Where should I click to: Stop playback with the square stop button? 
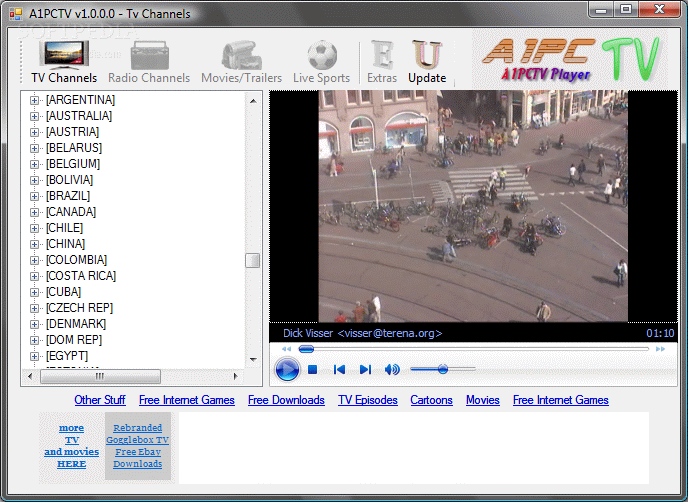(312, 370)
